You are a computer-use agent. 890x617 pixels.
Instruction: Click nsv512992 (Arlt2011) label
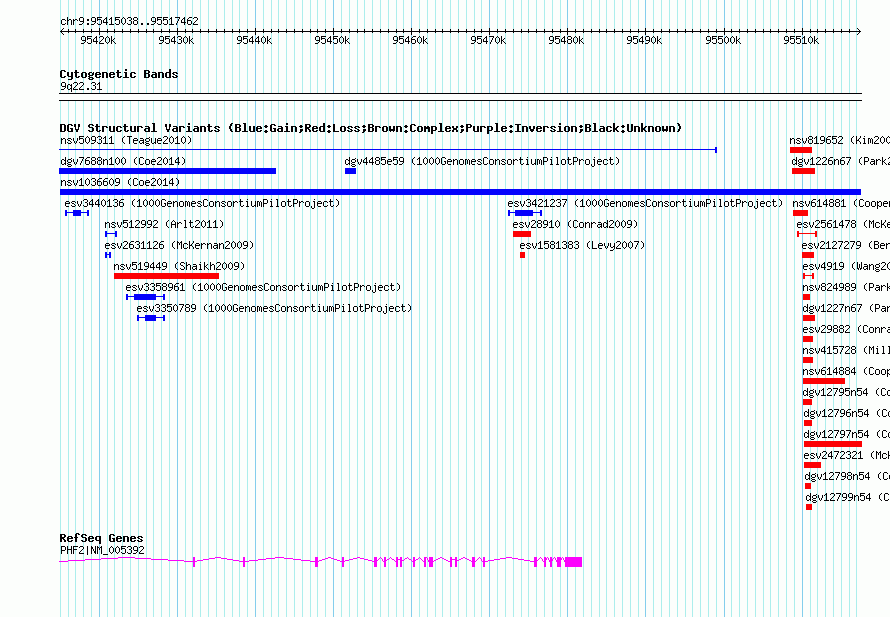164,224
